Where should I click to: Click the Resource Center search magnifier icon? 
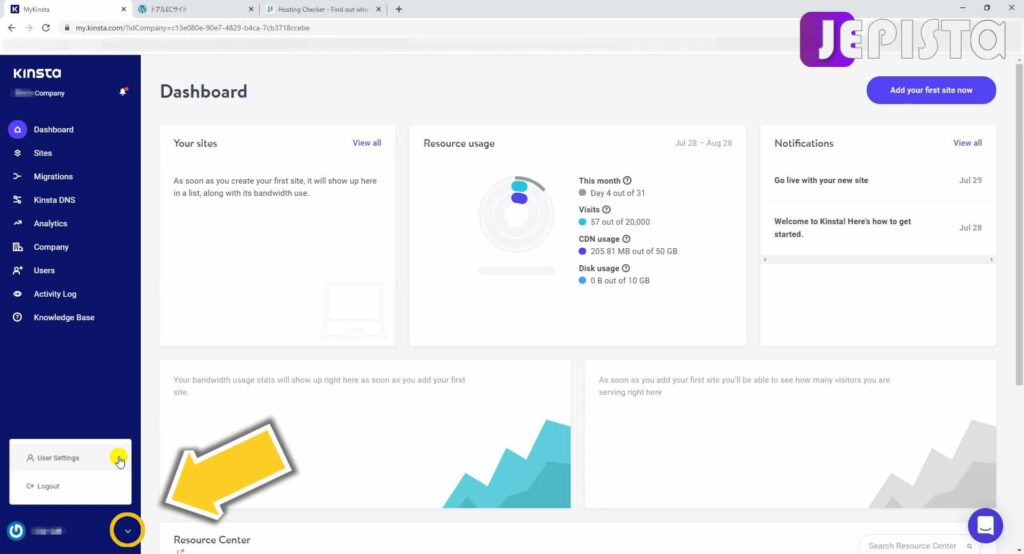point(969,546)
